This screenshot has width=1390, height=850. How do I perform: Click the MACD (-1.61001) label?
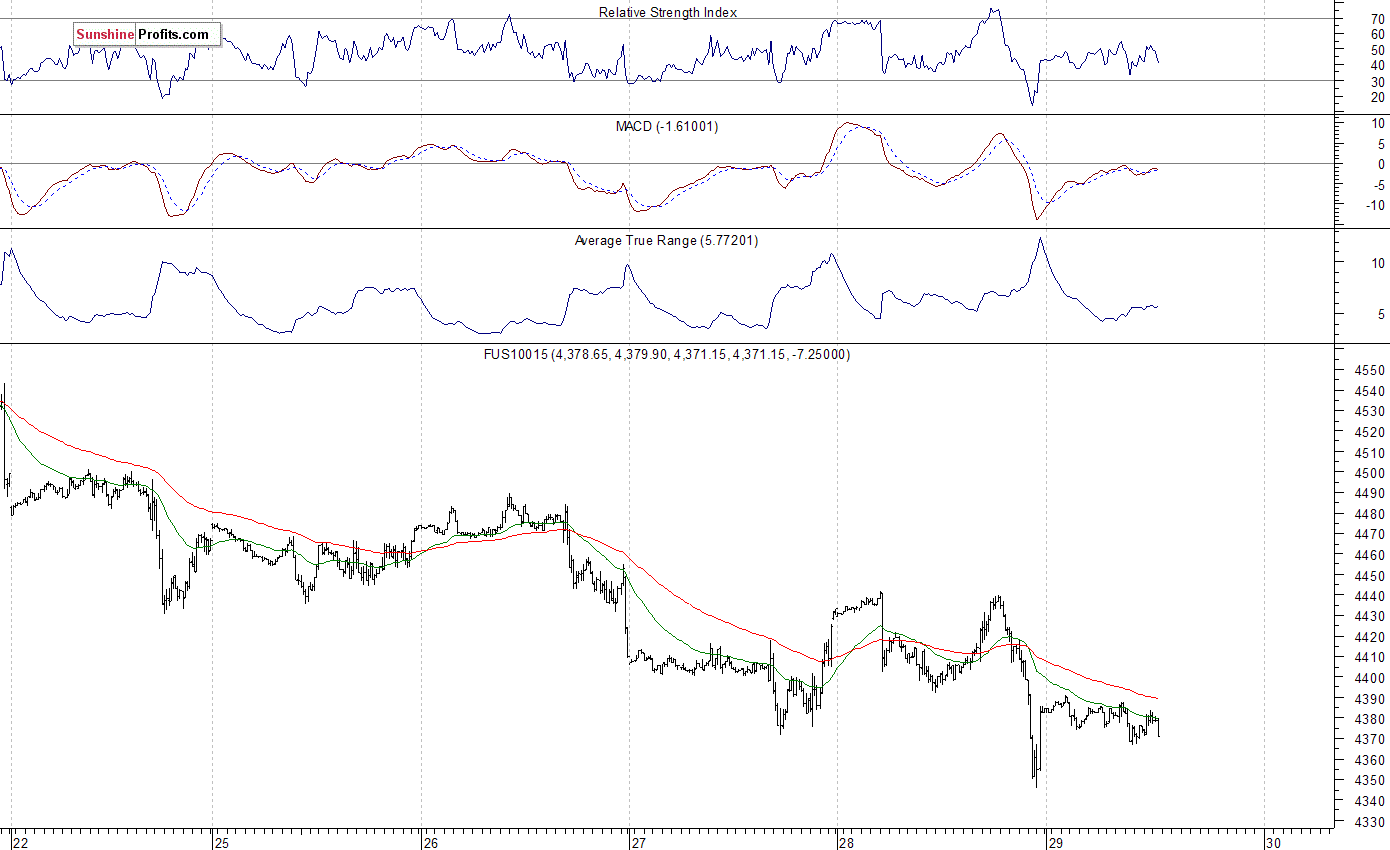[667, 126]
